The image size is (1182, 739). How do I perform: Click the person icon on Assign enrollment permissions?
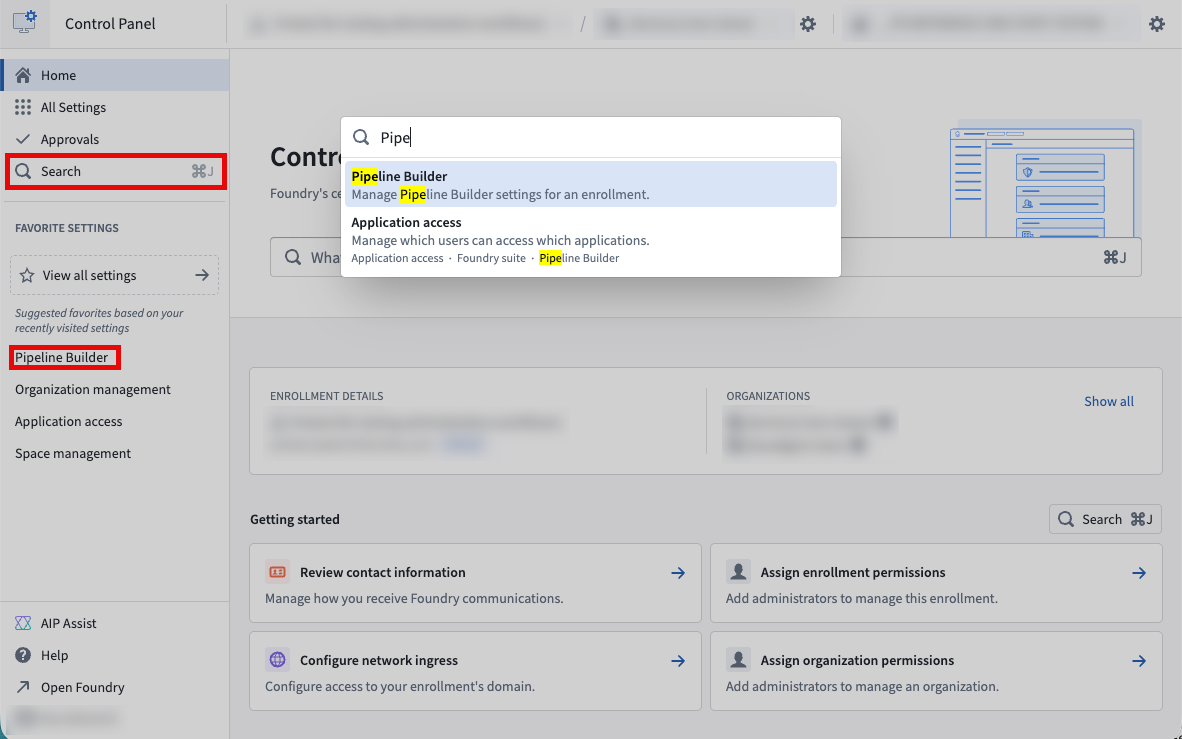[738, 572]
